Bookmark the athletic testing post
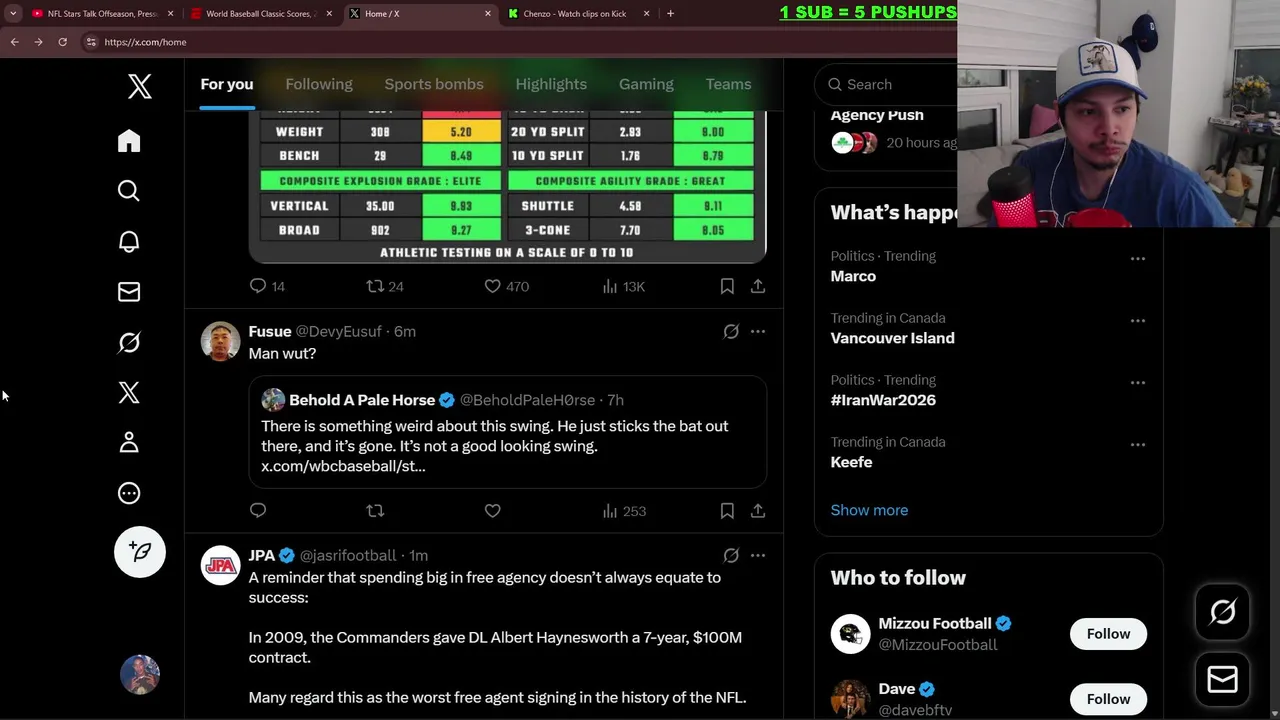 coord(727,286)
